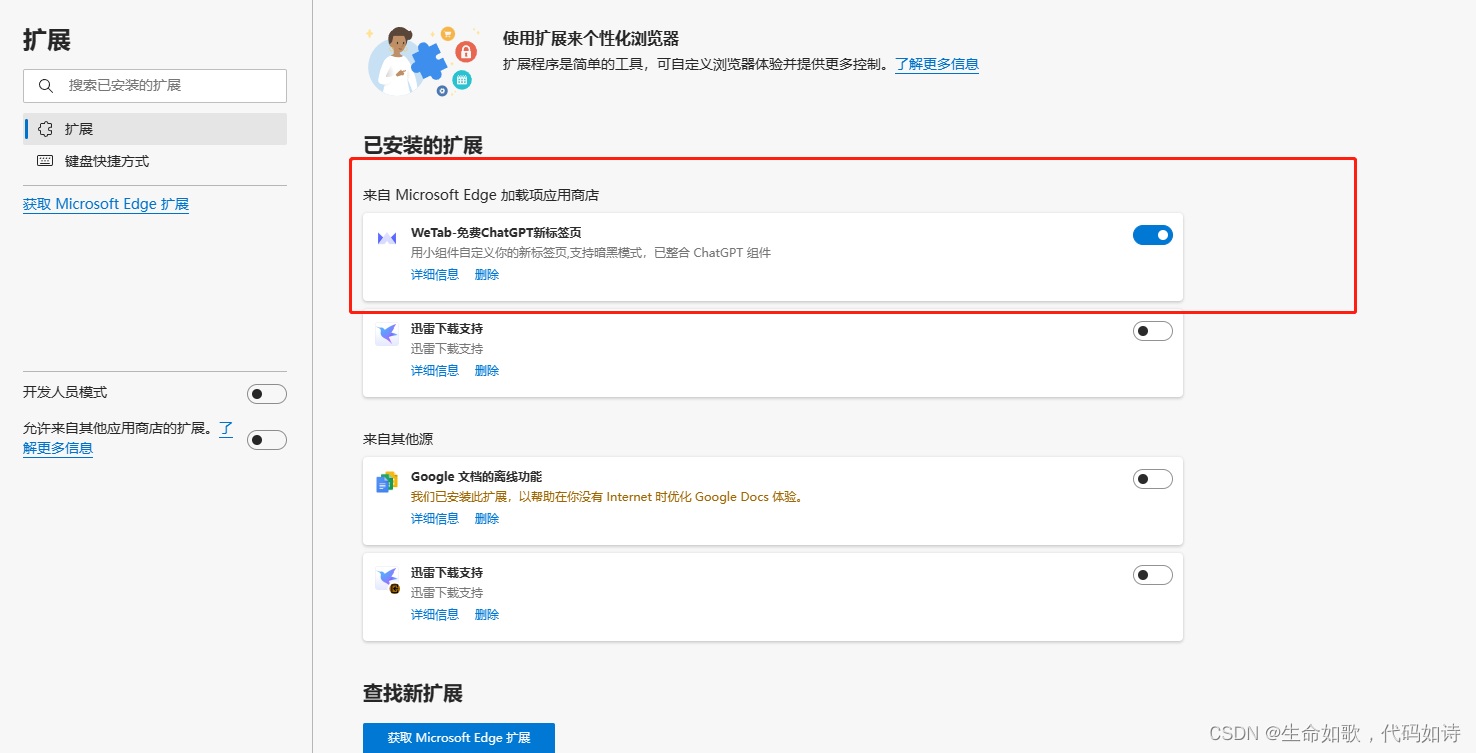The image size is (1476, 753).
Task: Click 来自 Microsoft Edge 加载项应用商店 heading
Action: point(481,195)
